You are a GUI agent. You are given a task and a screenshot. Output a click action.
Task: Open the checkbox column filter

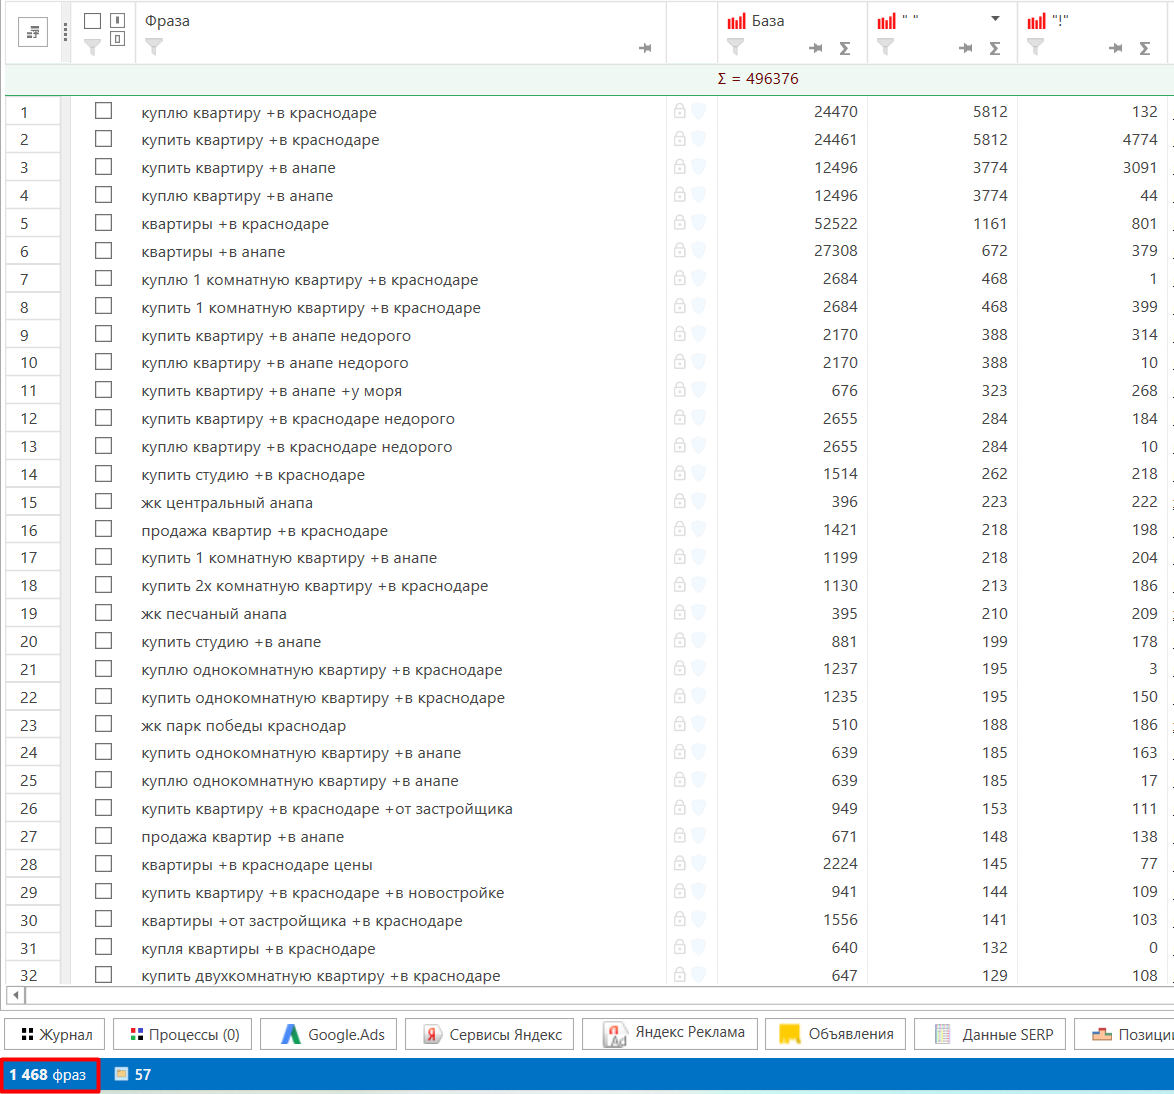pyautogui.click(x=92, y=47)
